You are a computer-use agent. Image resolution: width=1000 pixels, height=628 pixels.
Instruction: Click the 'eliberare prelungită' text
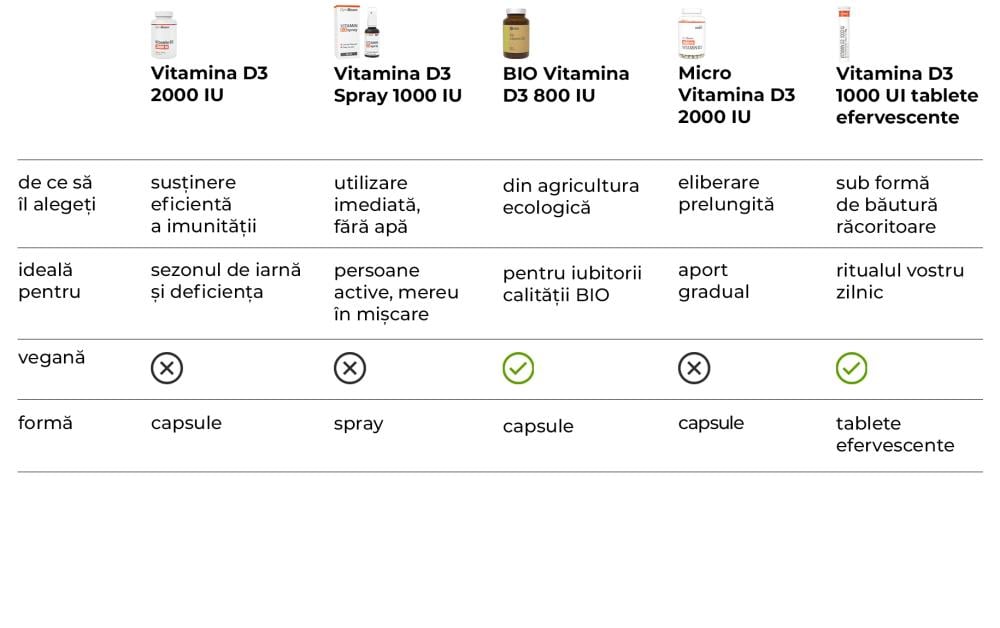(726, 193)
